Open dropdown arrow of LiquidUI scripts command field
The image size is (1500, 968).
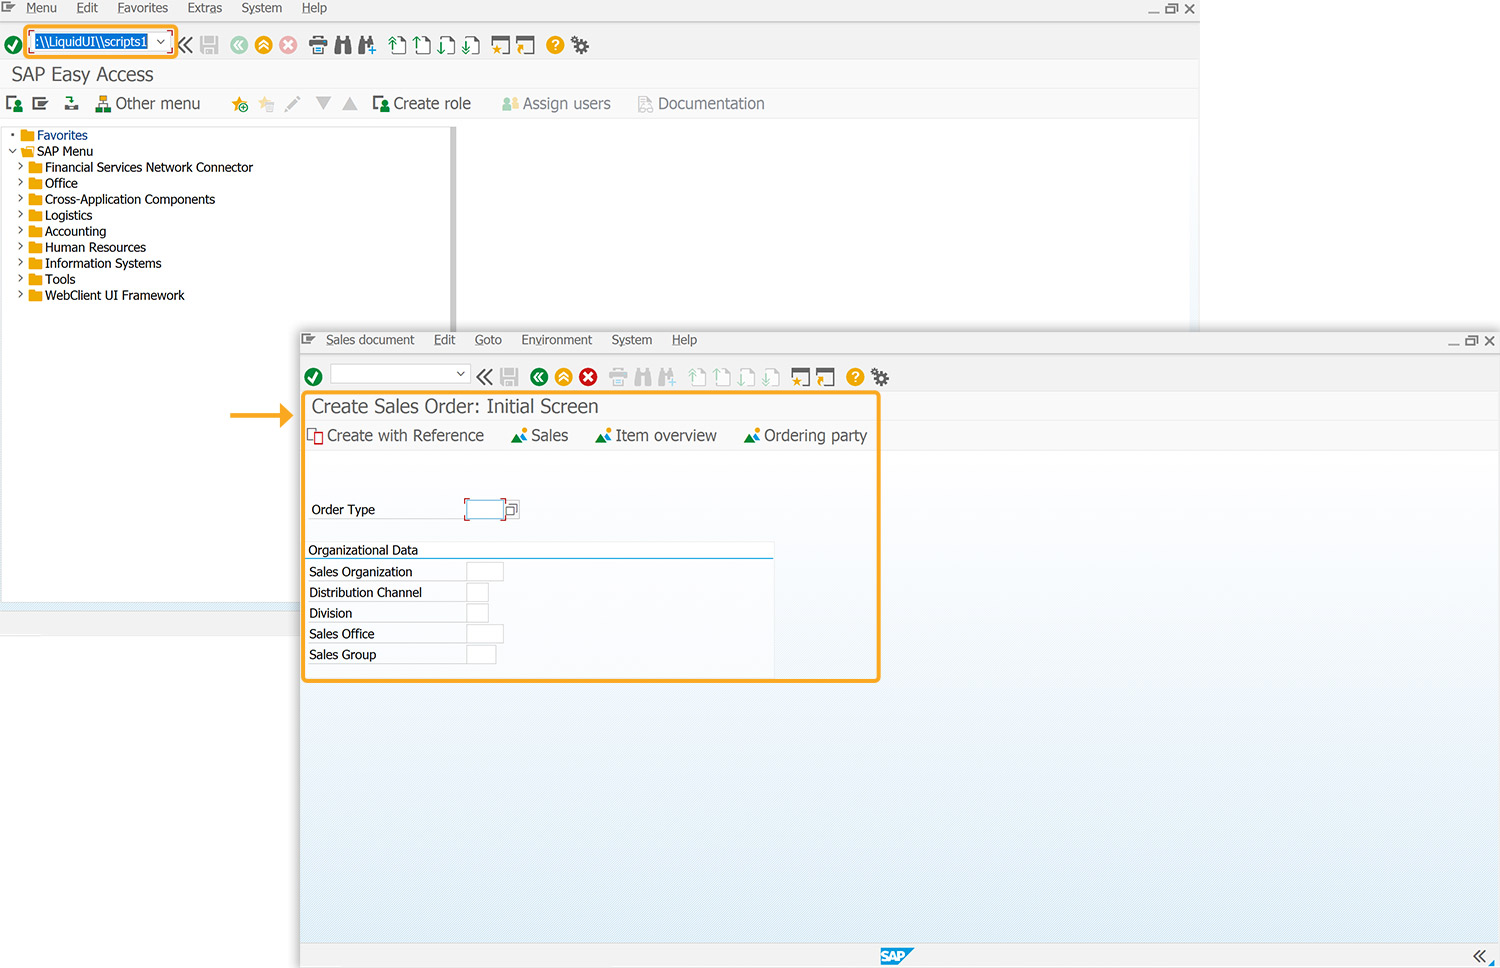pos(161,42)
